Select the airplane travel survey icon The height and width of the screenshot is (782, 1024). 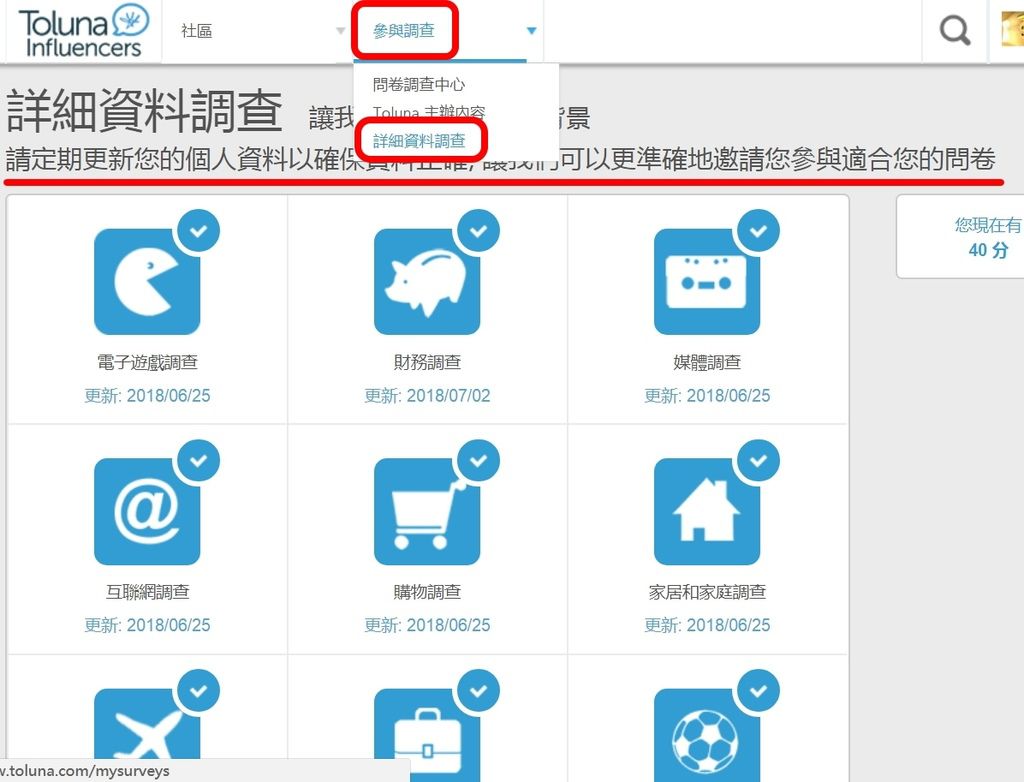pos(148,735)
